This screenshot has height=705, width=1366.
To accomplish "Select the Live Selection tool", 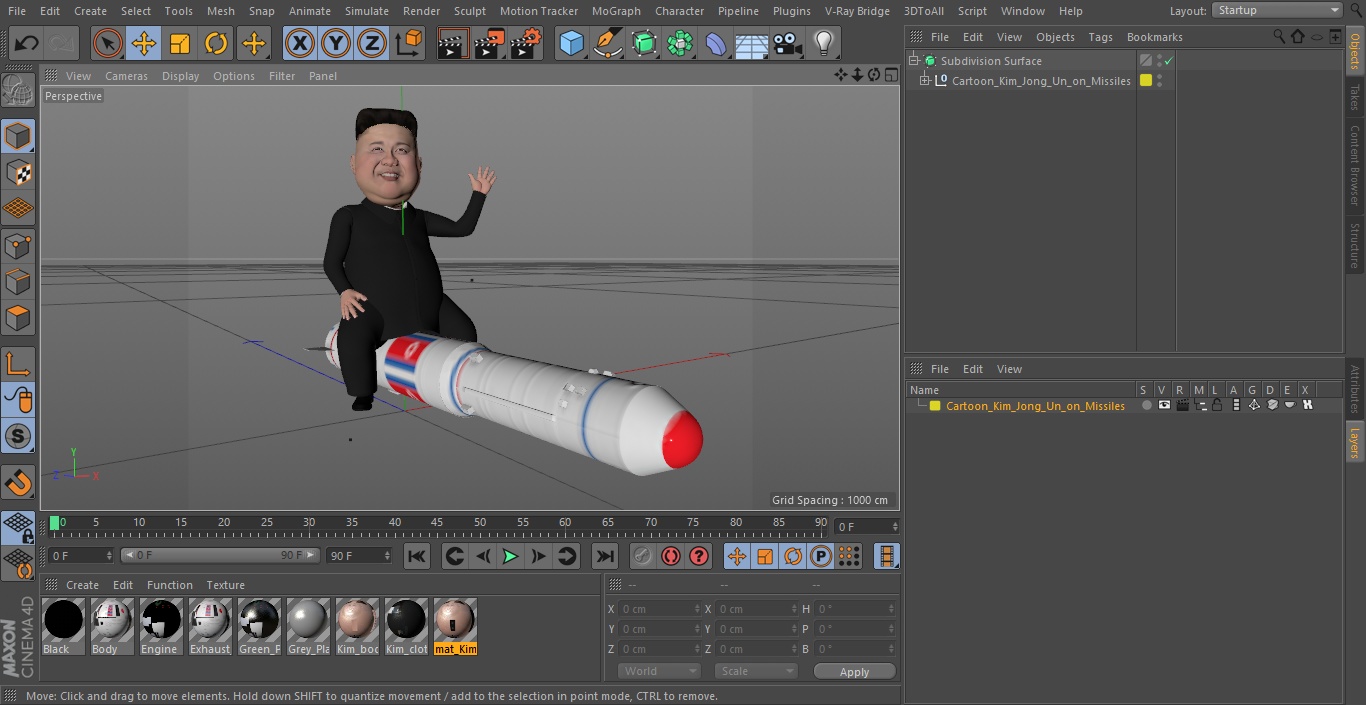I will (107, 43).
